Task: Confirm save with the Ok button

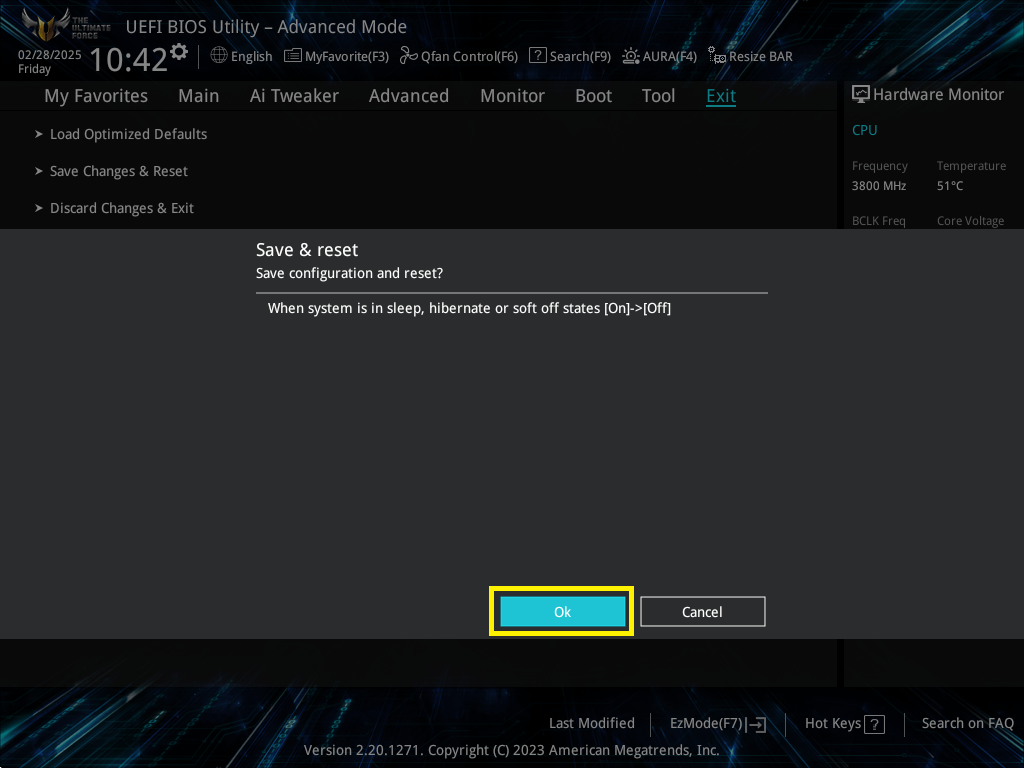Action: [x=562, y=612]
